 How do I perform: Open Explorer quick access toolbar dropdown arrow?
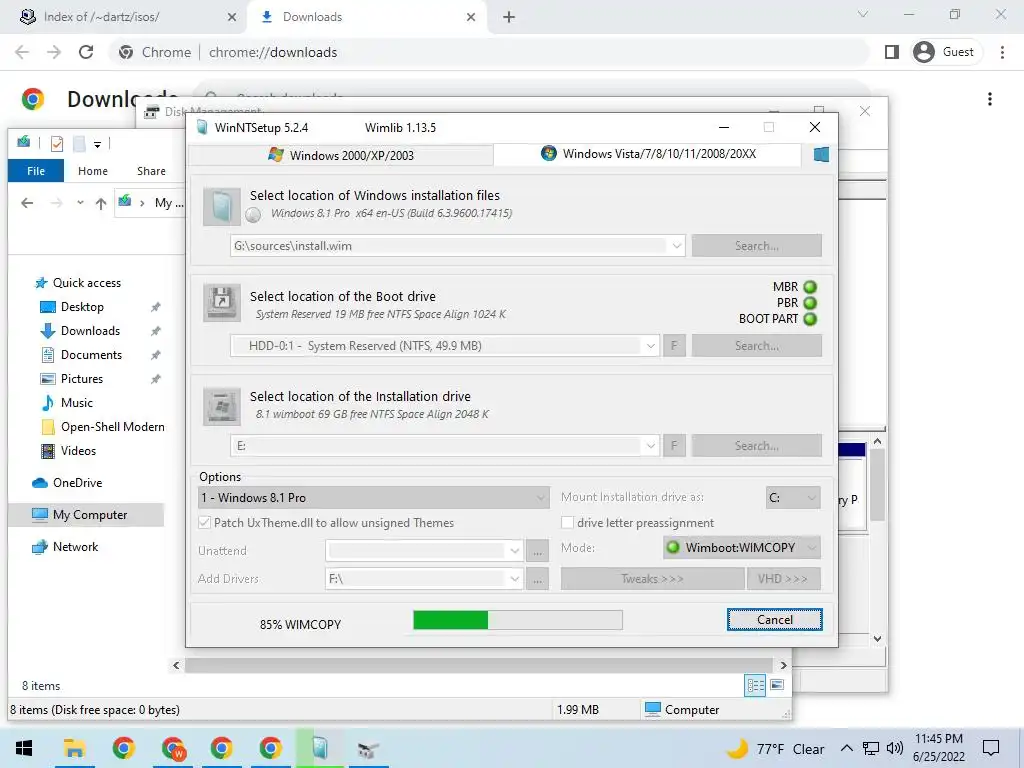[x=97, y=144]
